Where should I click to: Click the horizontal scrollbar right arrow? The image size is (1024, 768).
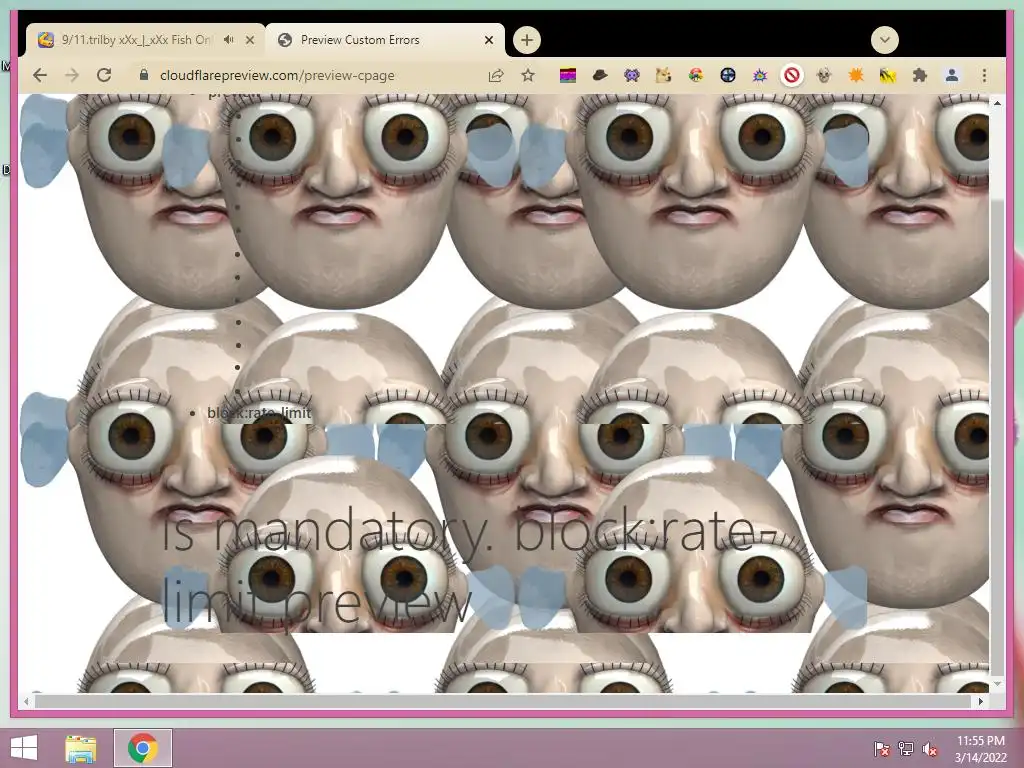[x=980, y=701]
